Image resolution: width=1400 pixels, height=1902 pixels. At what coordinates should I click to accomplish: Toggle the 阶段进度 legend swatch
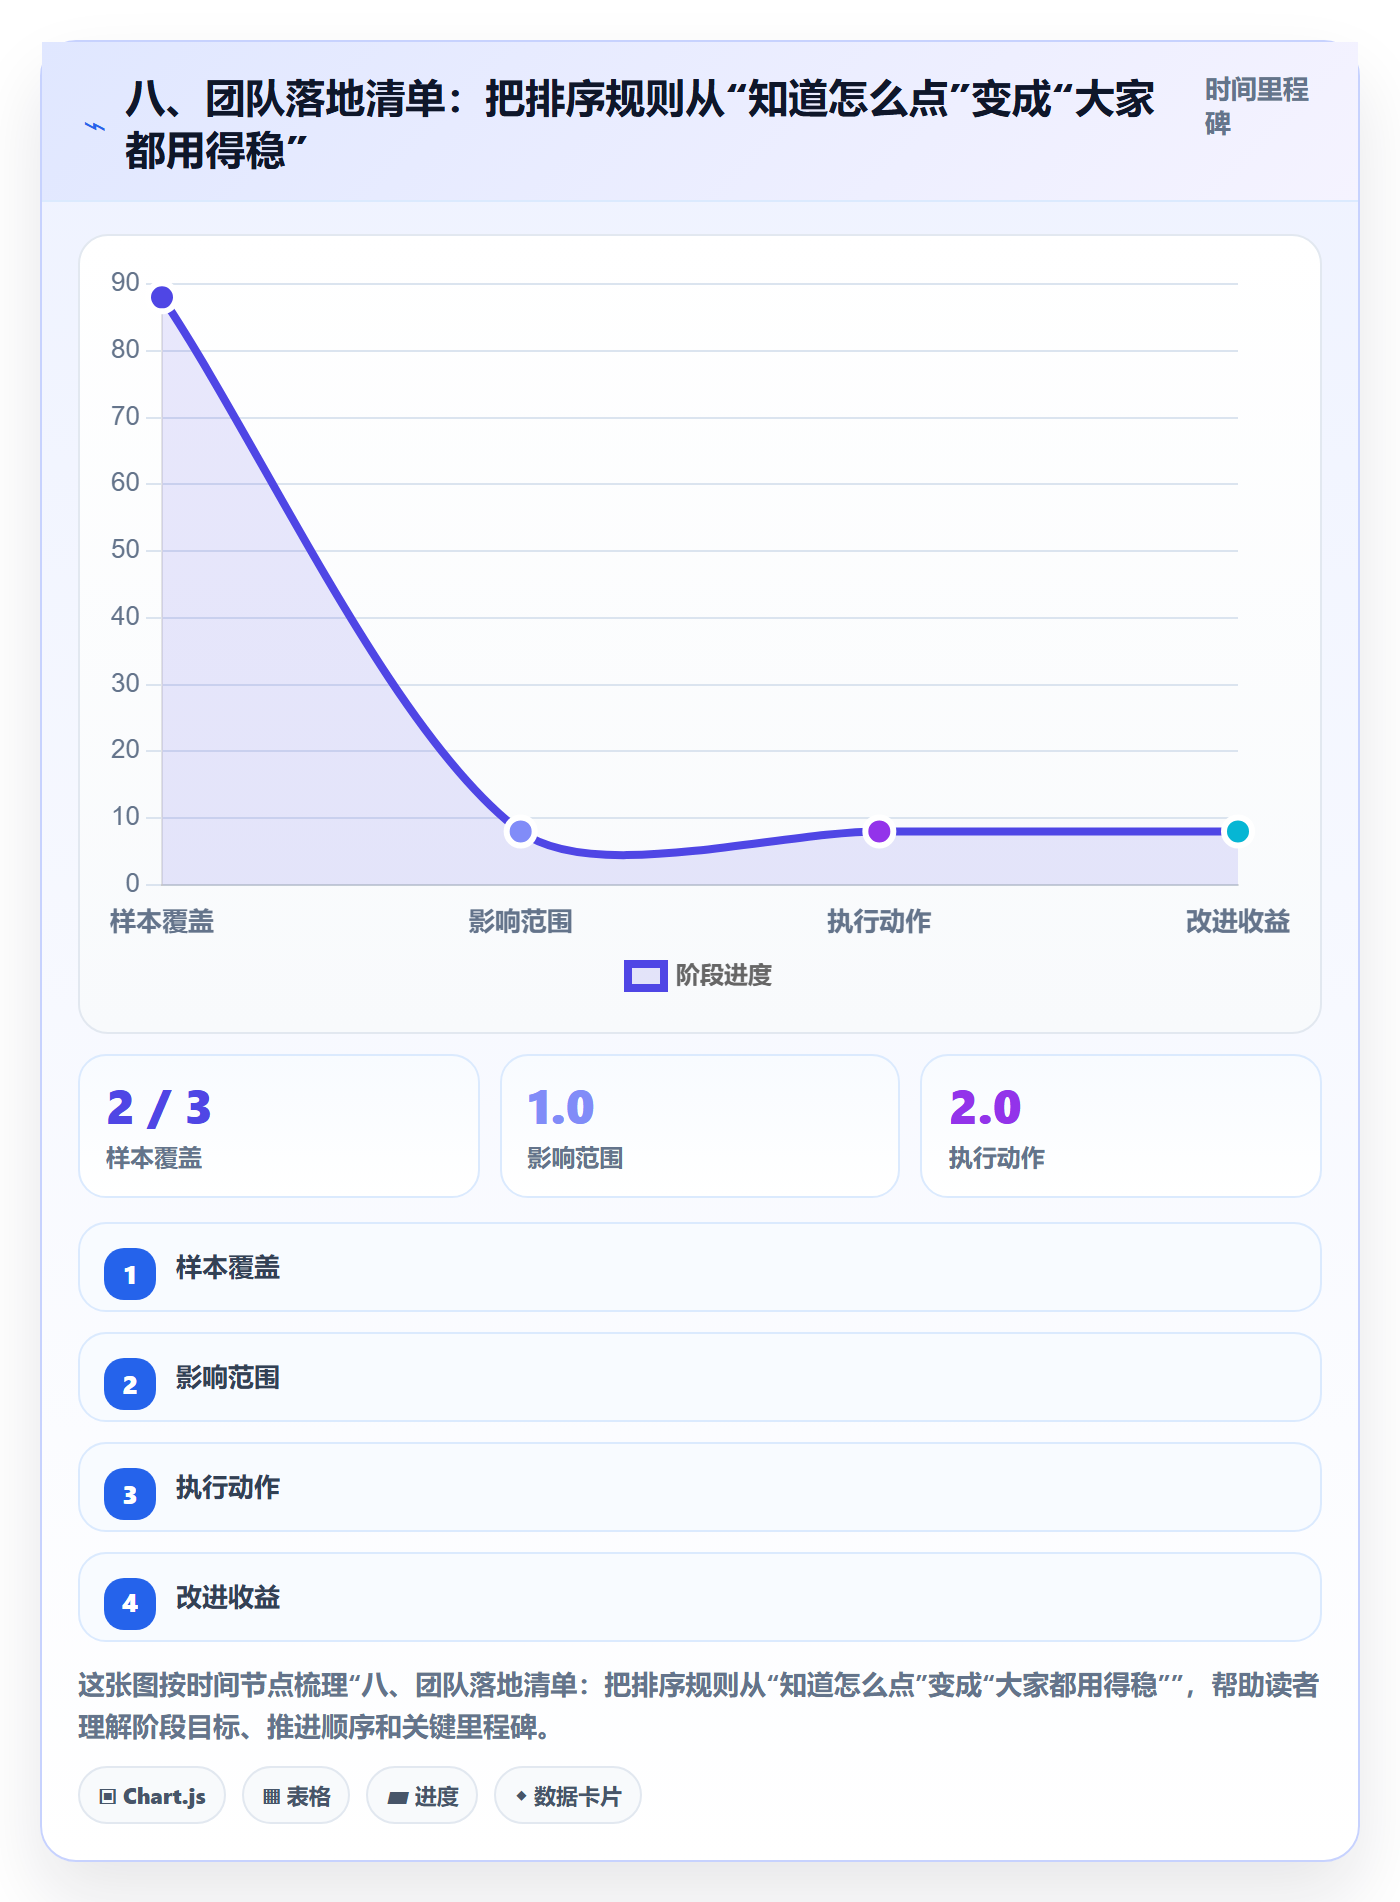pos(645,975)
